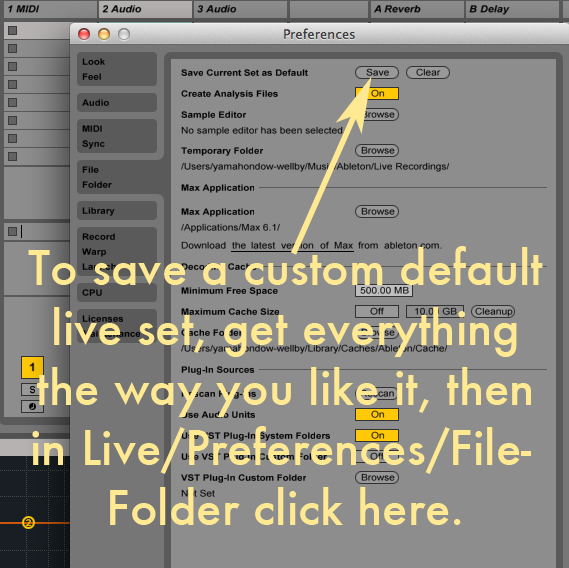
Task: Open the Audio preferences tab
Action: tap(117, 103)
